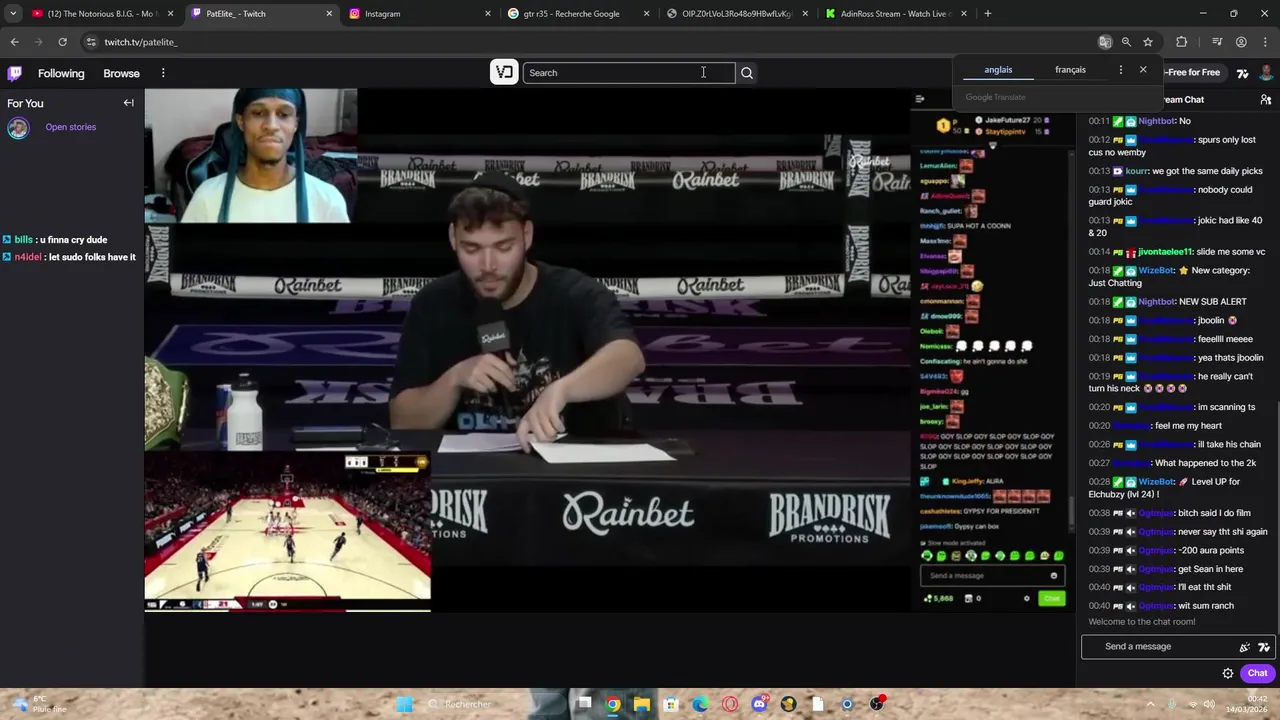
Task: Reload the page
Action: 62,42
